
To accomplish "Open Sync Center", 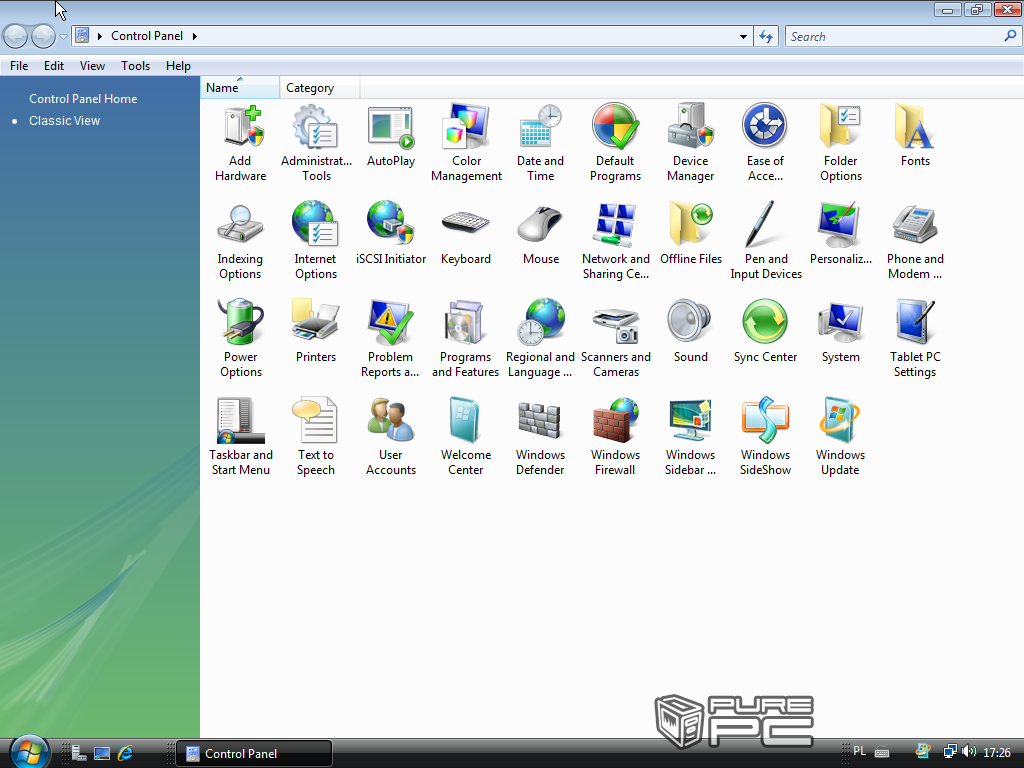I will tap(765, 332).
